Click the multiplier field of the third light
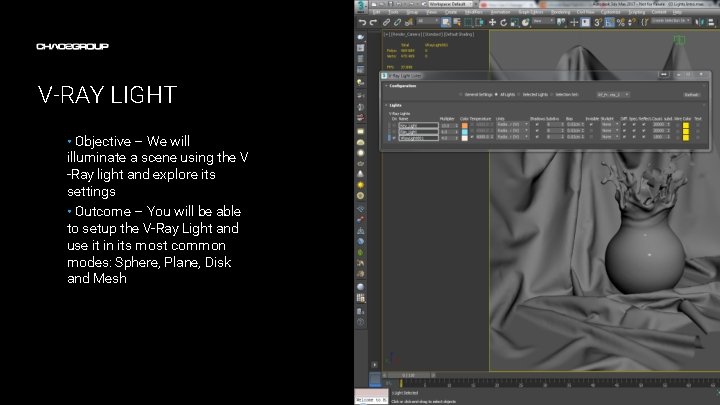This screenshot has height=405, width=720. point(450,137)
